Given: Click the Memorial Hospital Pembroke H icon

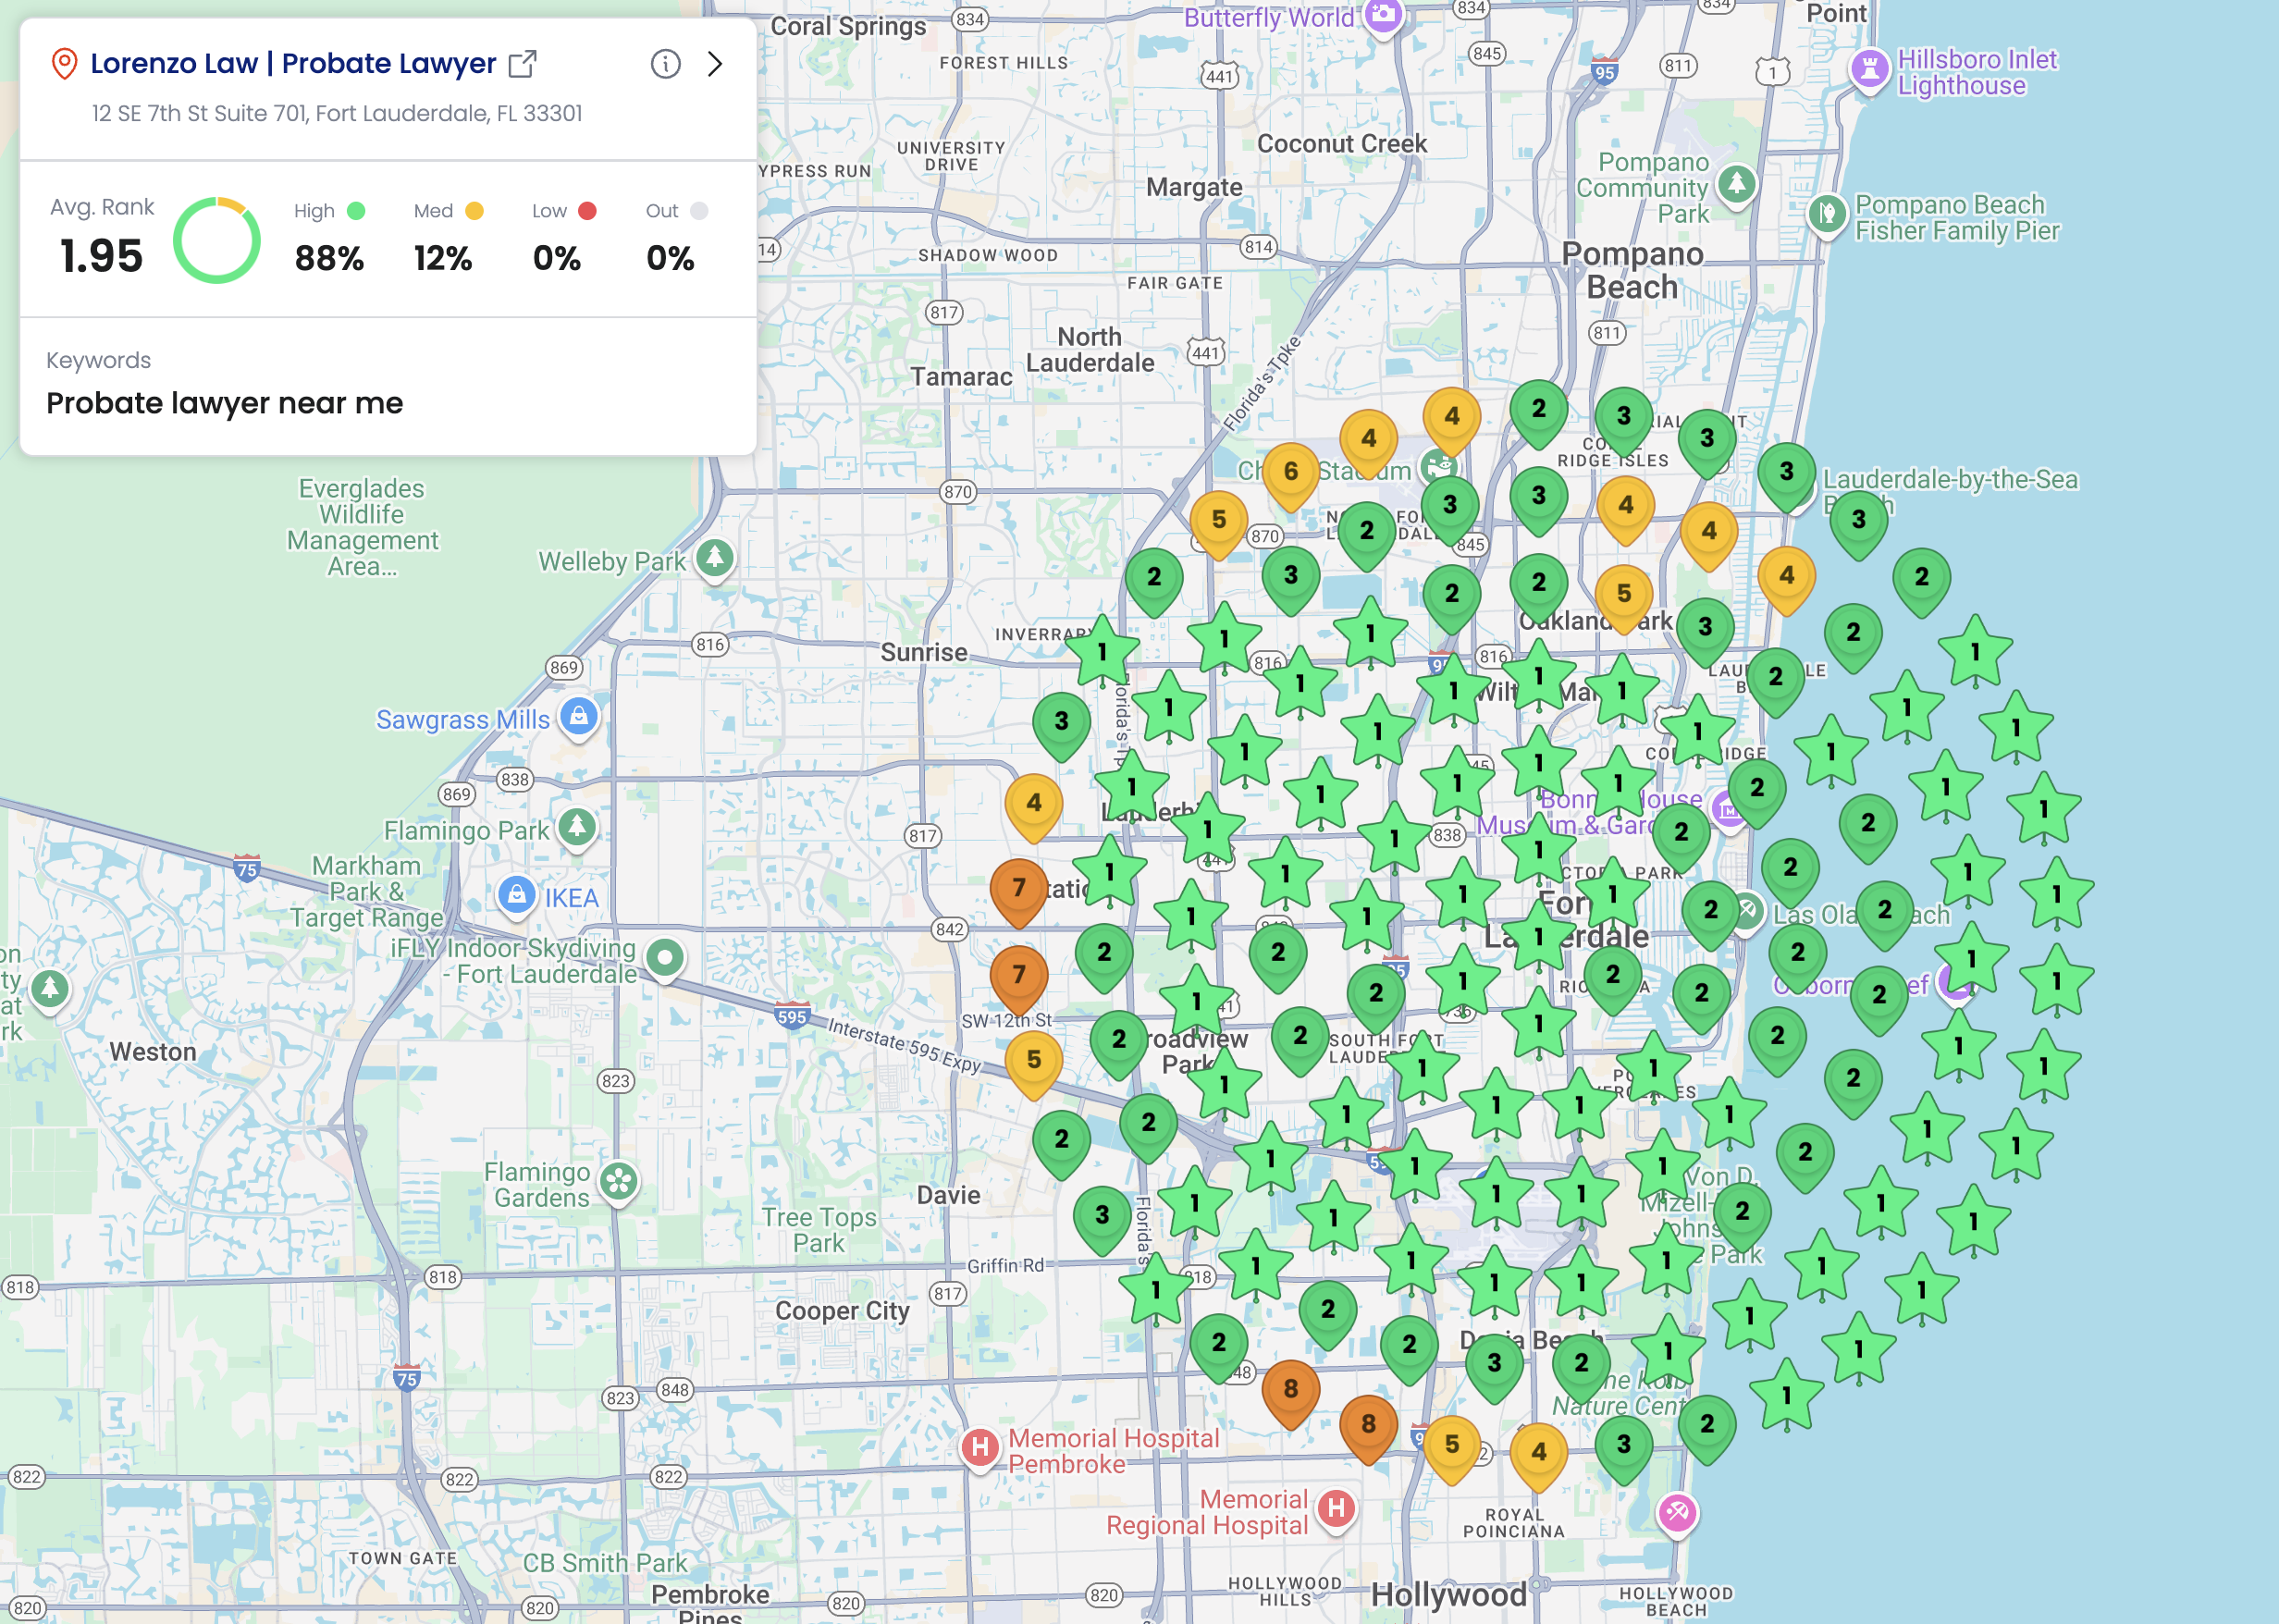Looking at the screenshot, I should [980, 1447].
